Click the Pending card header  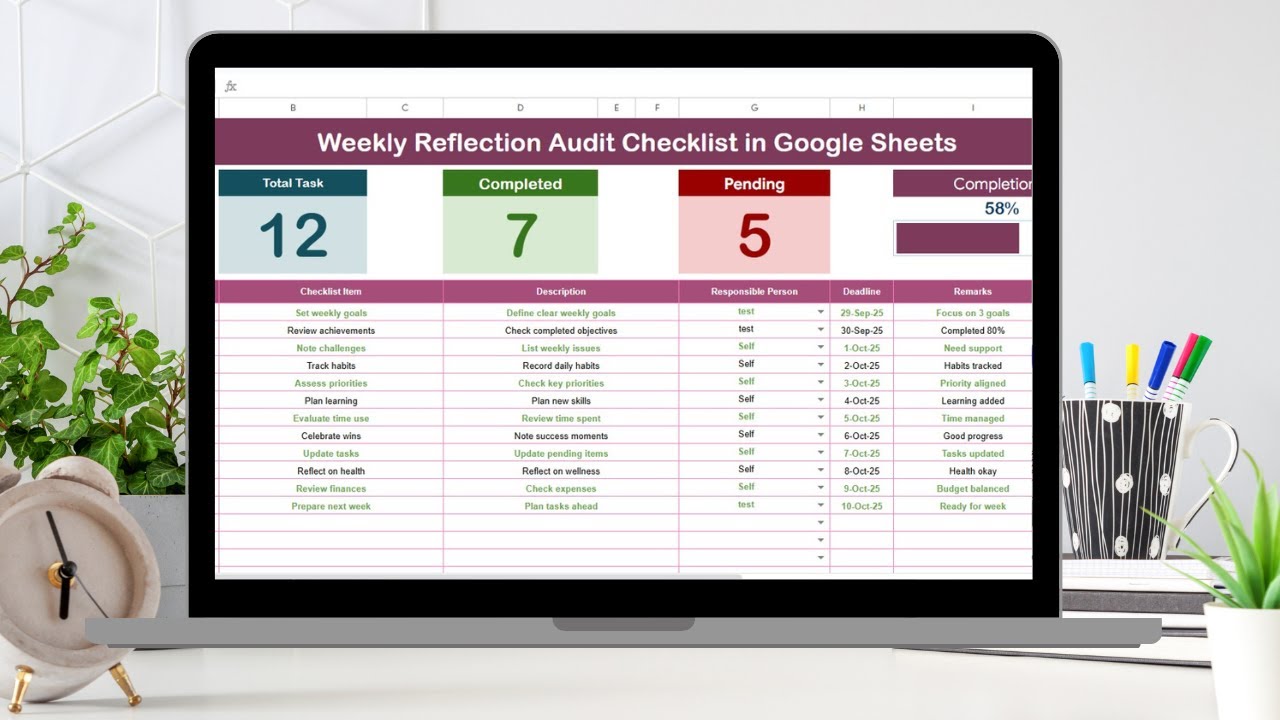[x=754, y=183]
